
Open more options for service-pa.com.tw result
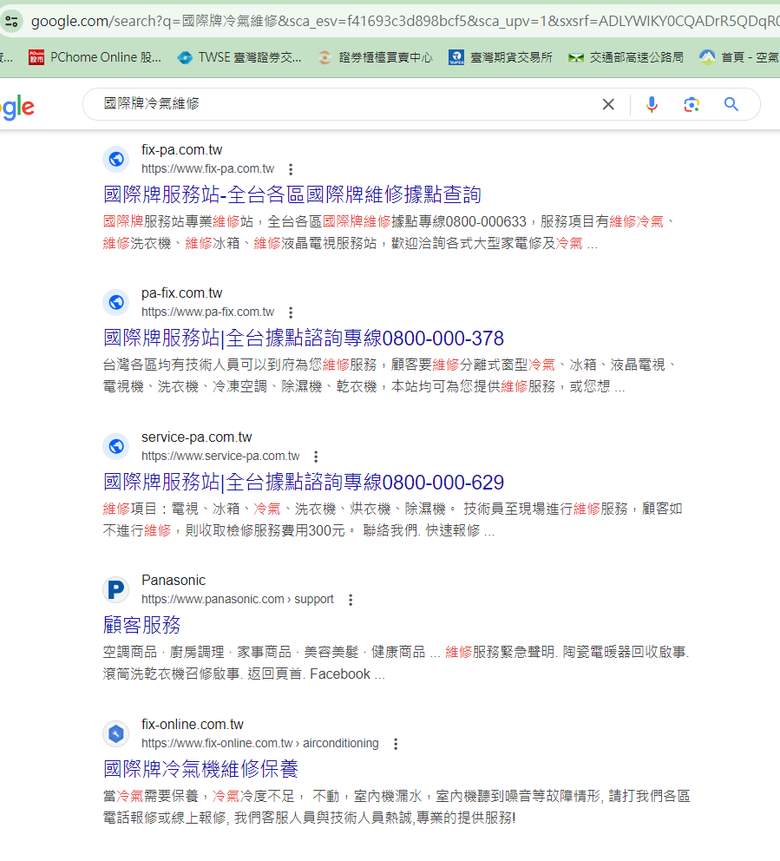click(x=316, y=456)
